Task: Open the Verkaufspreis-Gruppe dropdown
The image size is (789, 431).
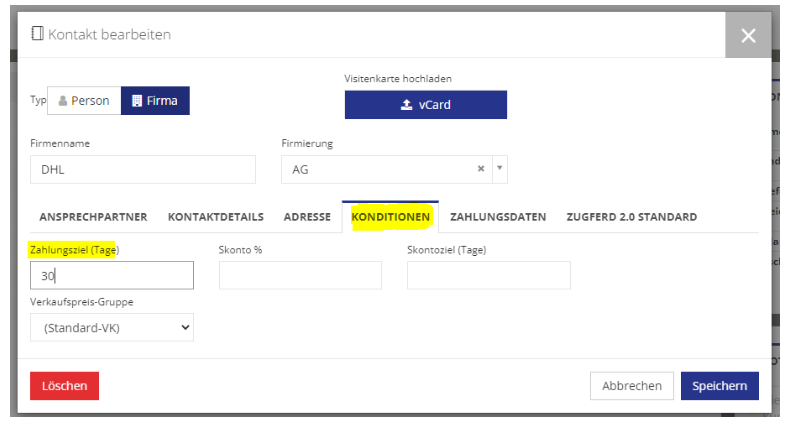Action: pyautogui.click(x=112, y=327)
